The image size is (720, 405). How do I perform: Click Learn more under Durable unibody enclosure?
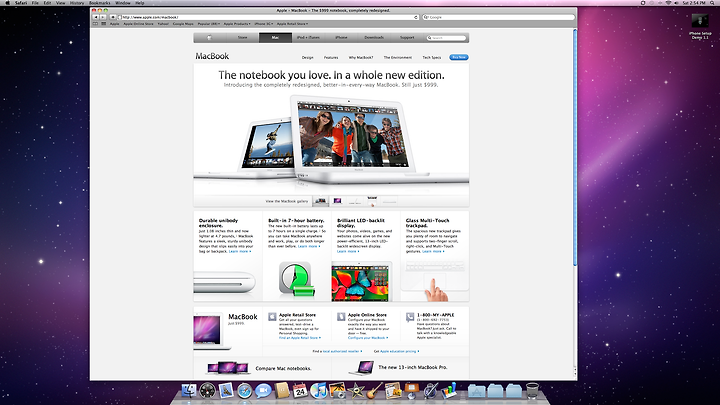(x=240, y=252)
